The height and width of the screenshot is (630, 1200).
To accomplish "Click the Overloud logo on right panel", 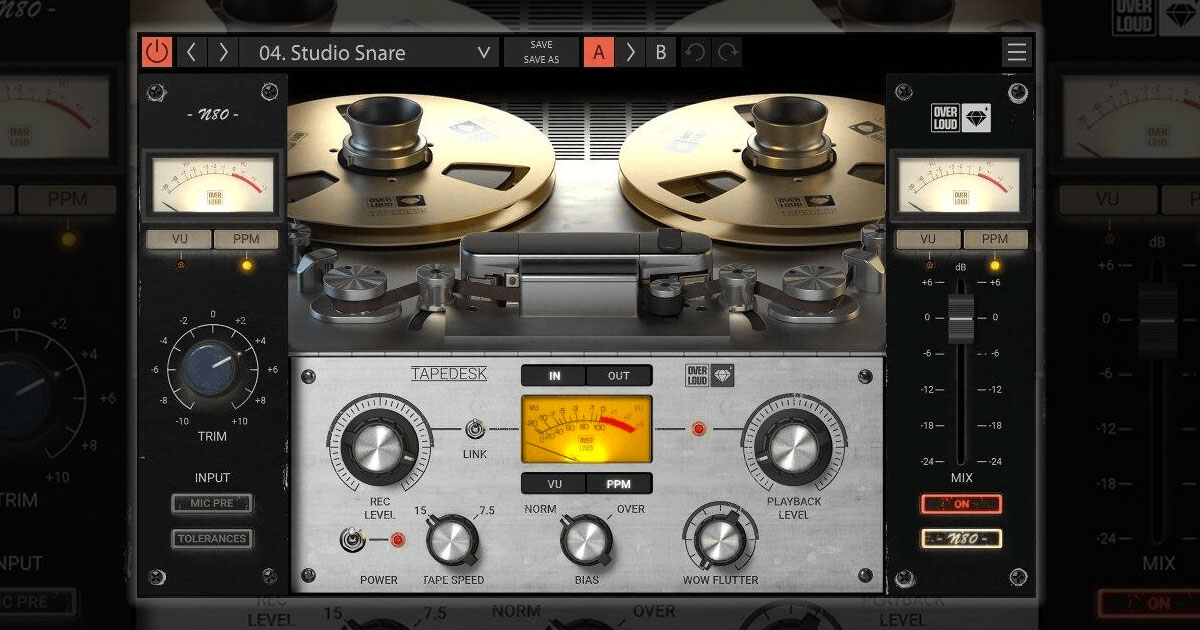I will point(961,117).
